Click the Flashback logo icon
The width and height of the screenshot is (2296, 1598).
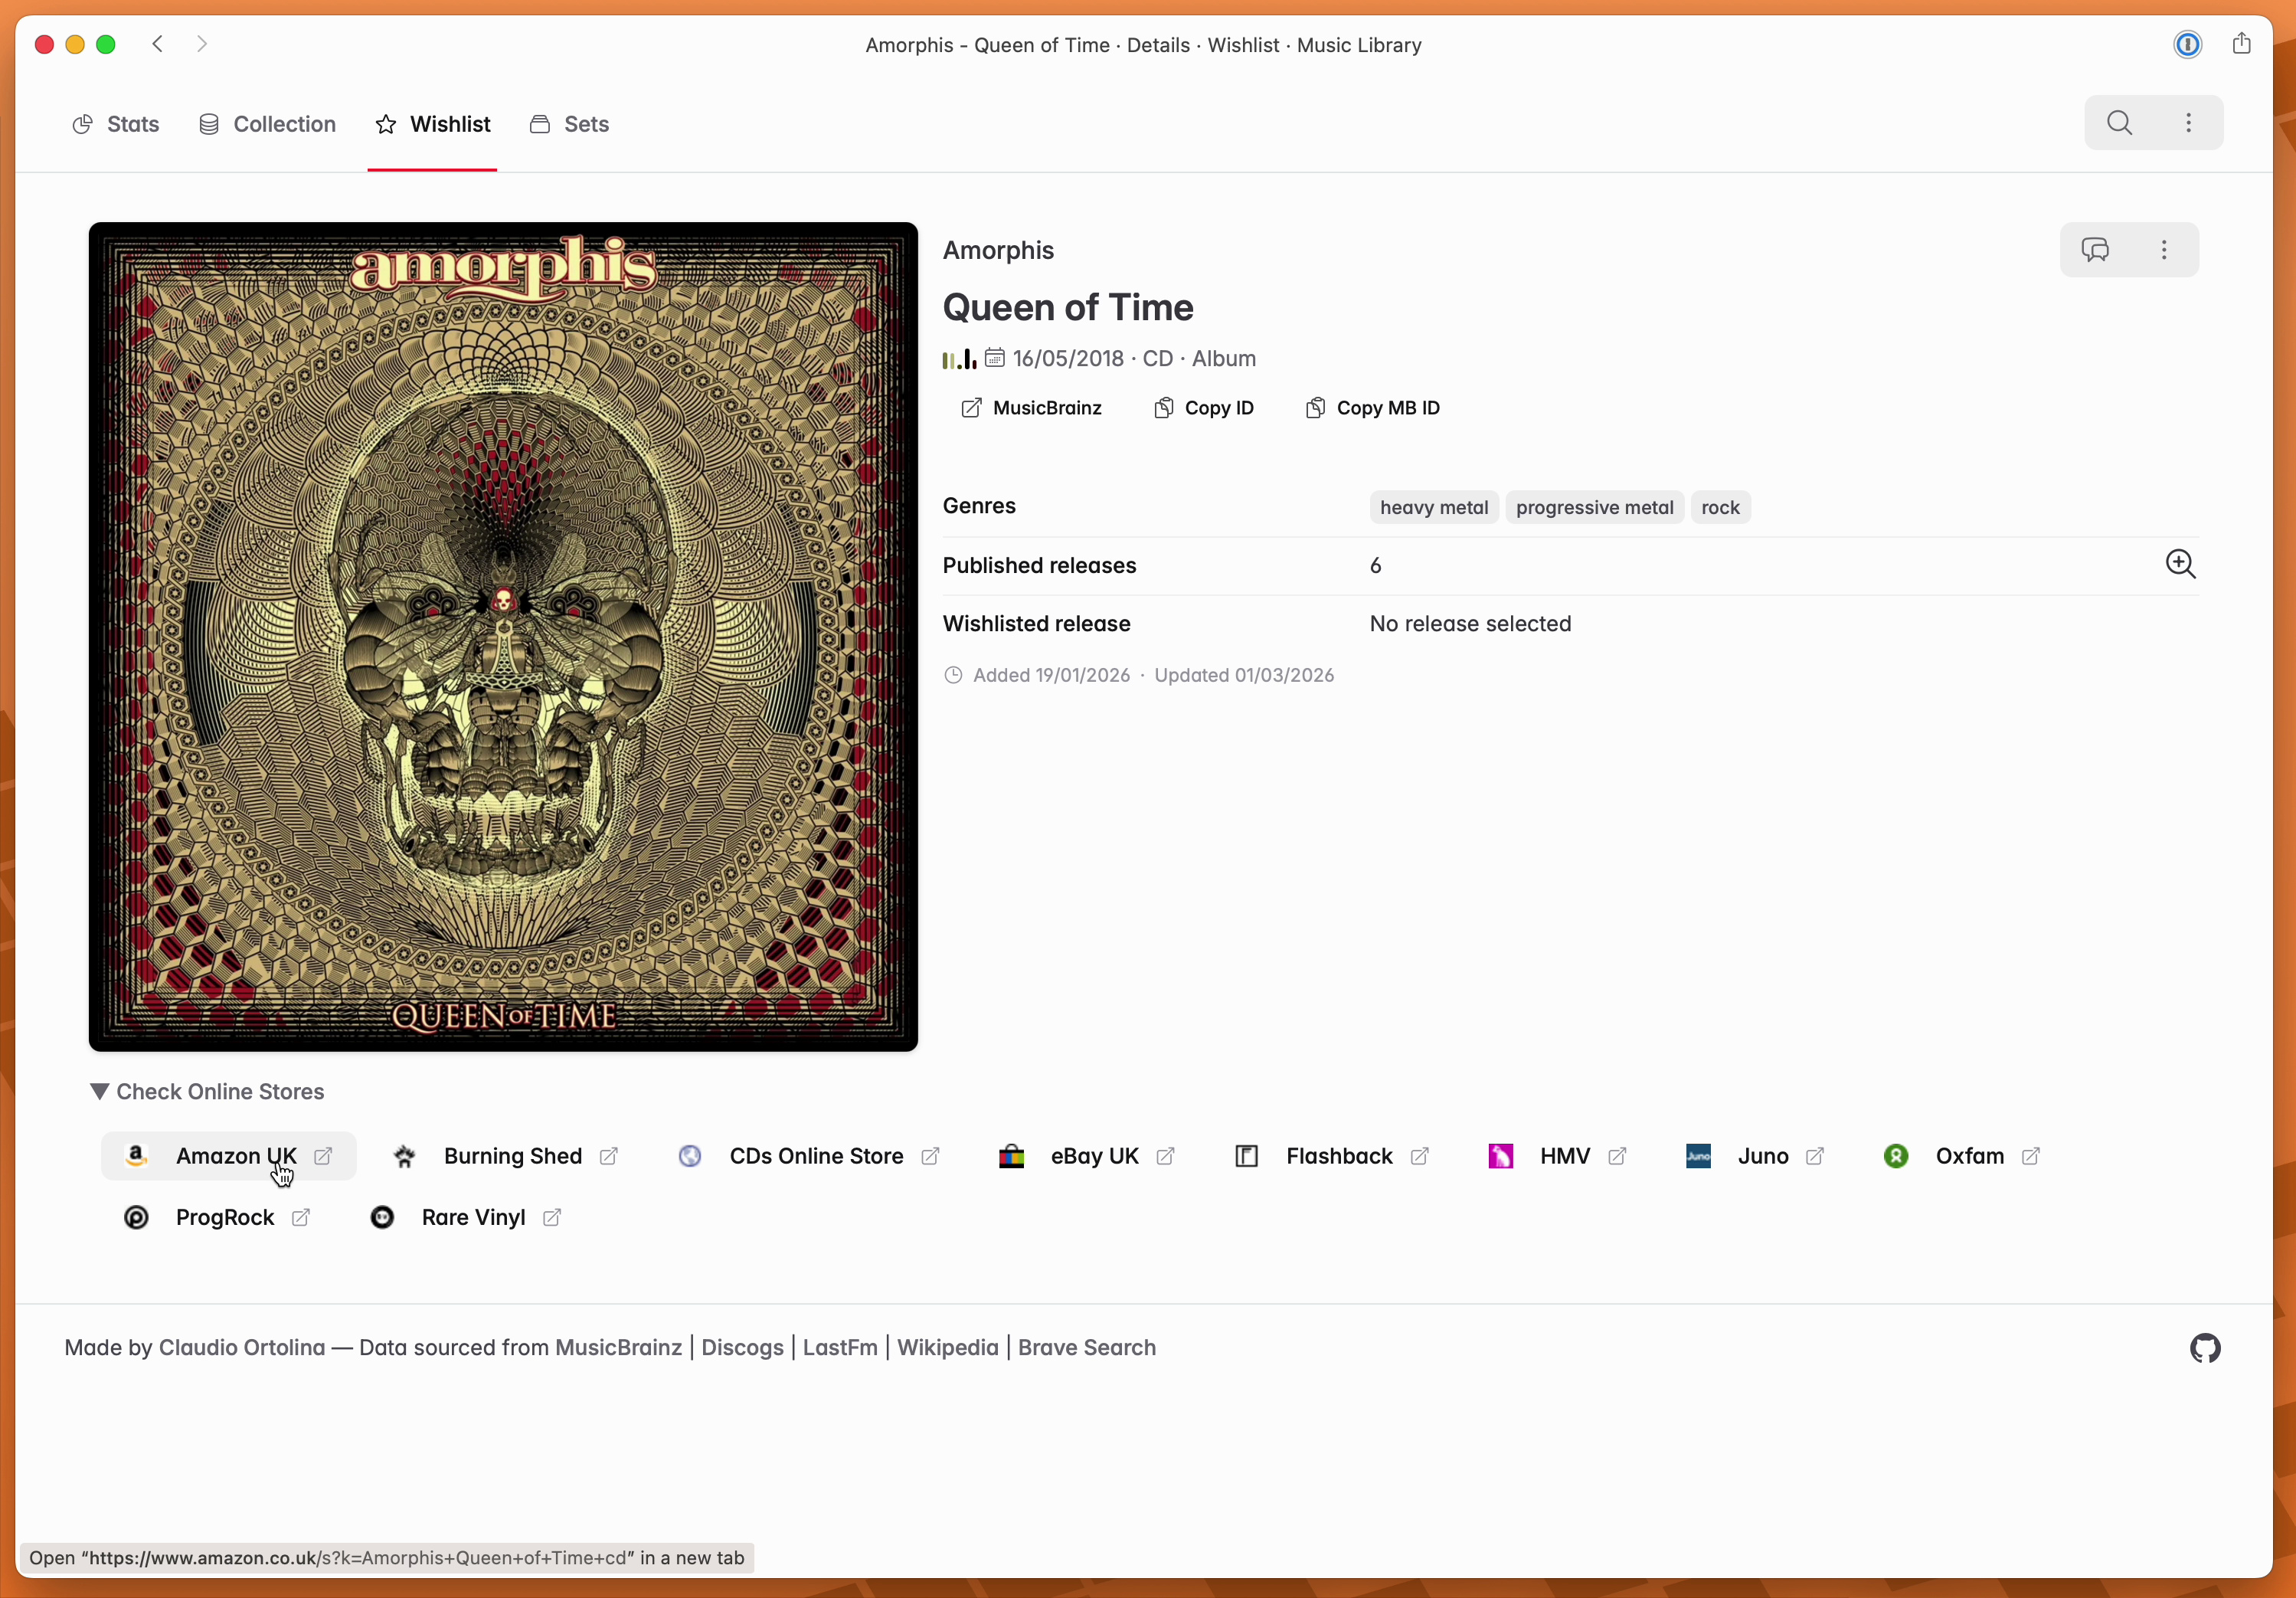[x=1246, y=1156]
